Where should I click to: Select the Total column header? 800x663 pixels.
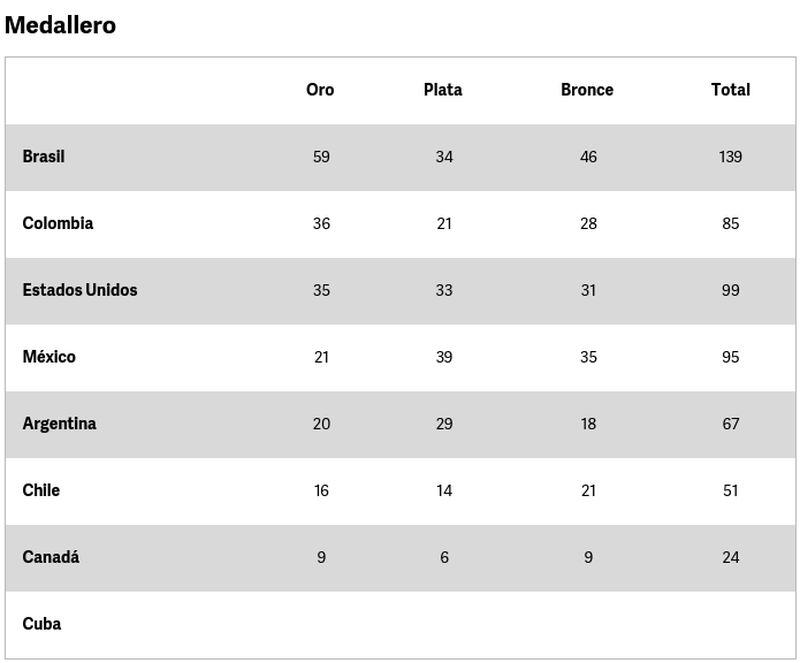click(730, 90)
